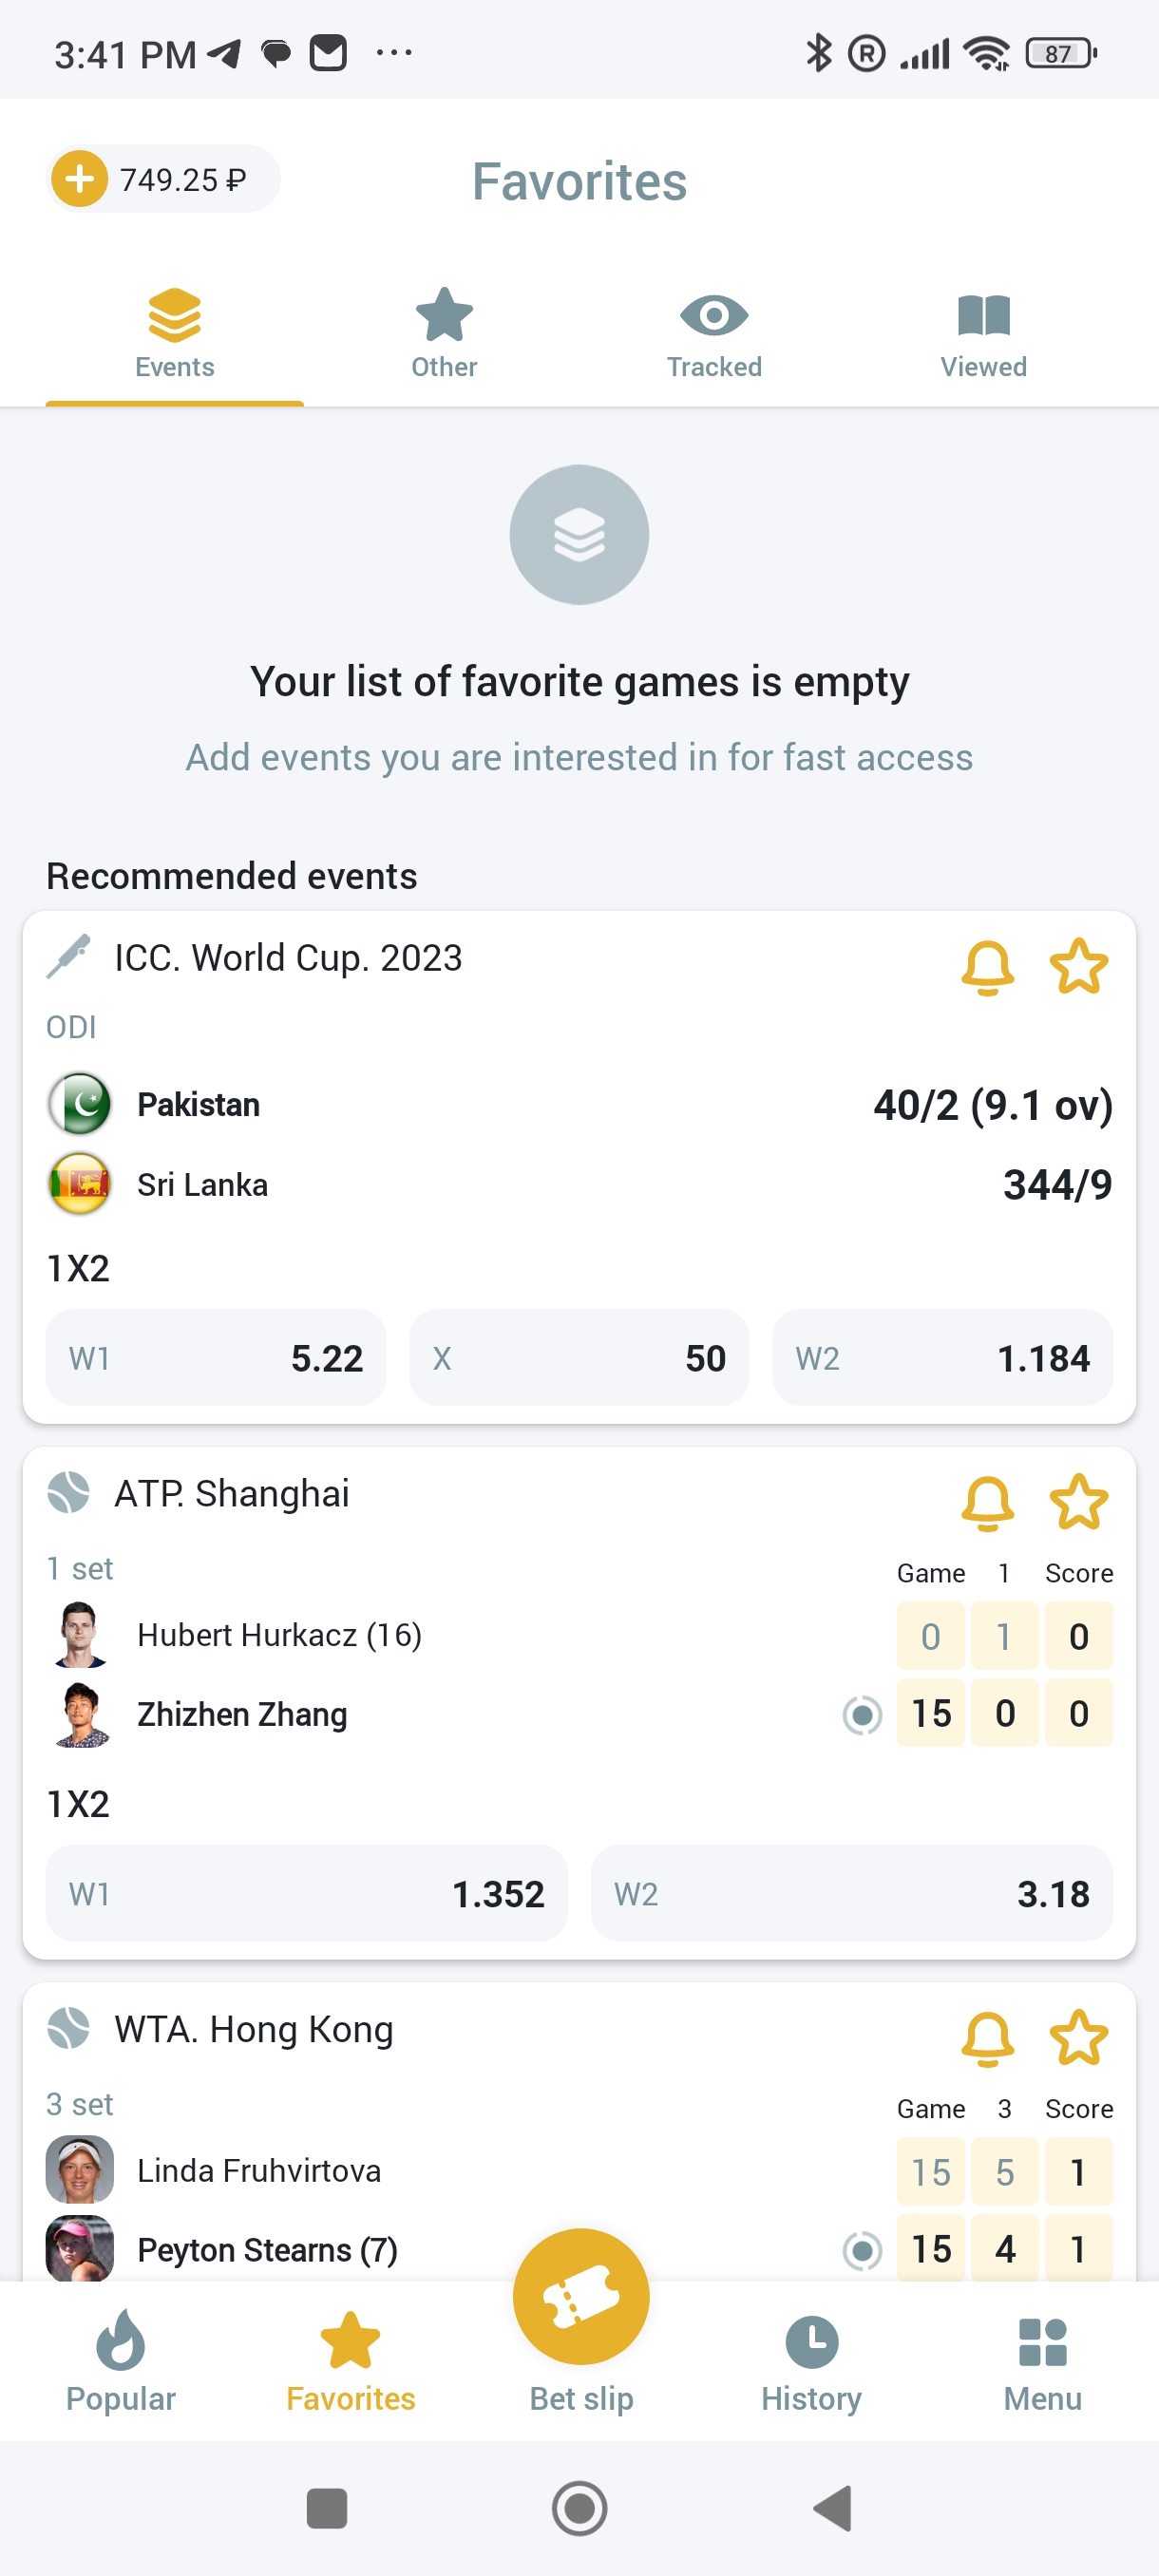Add WTA Hong Kong to favorites
The height and width of the screenshot is (2576, 1159).
click(1078, 2038)
